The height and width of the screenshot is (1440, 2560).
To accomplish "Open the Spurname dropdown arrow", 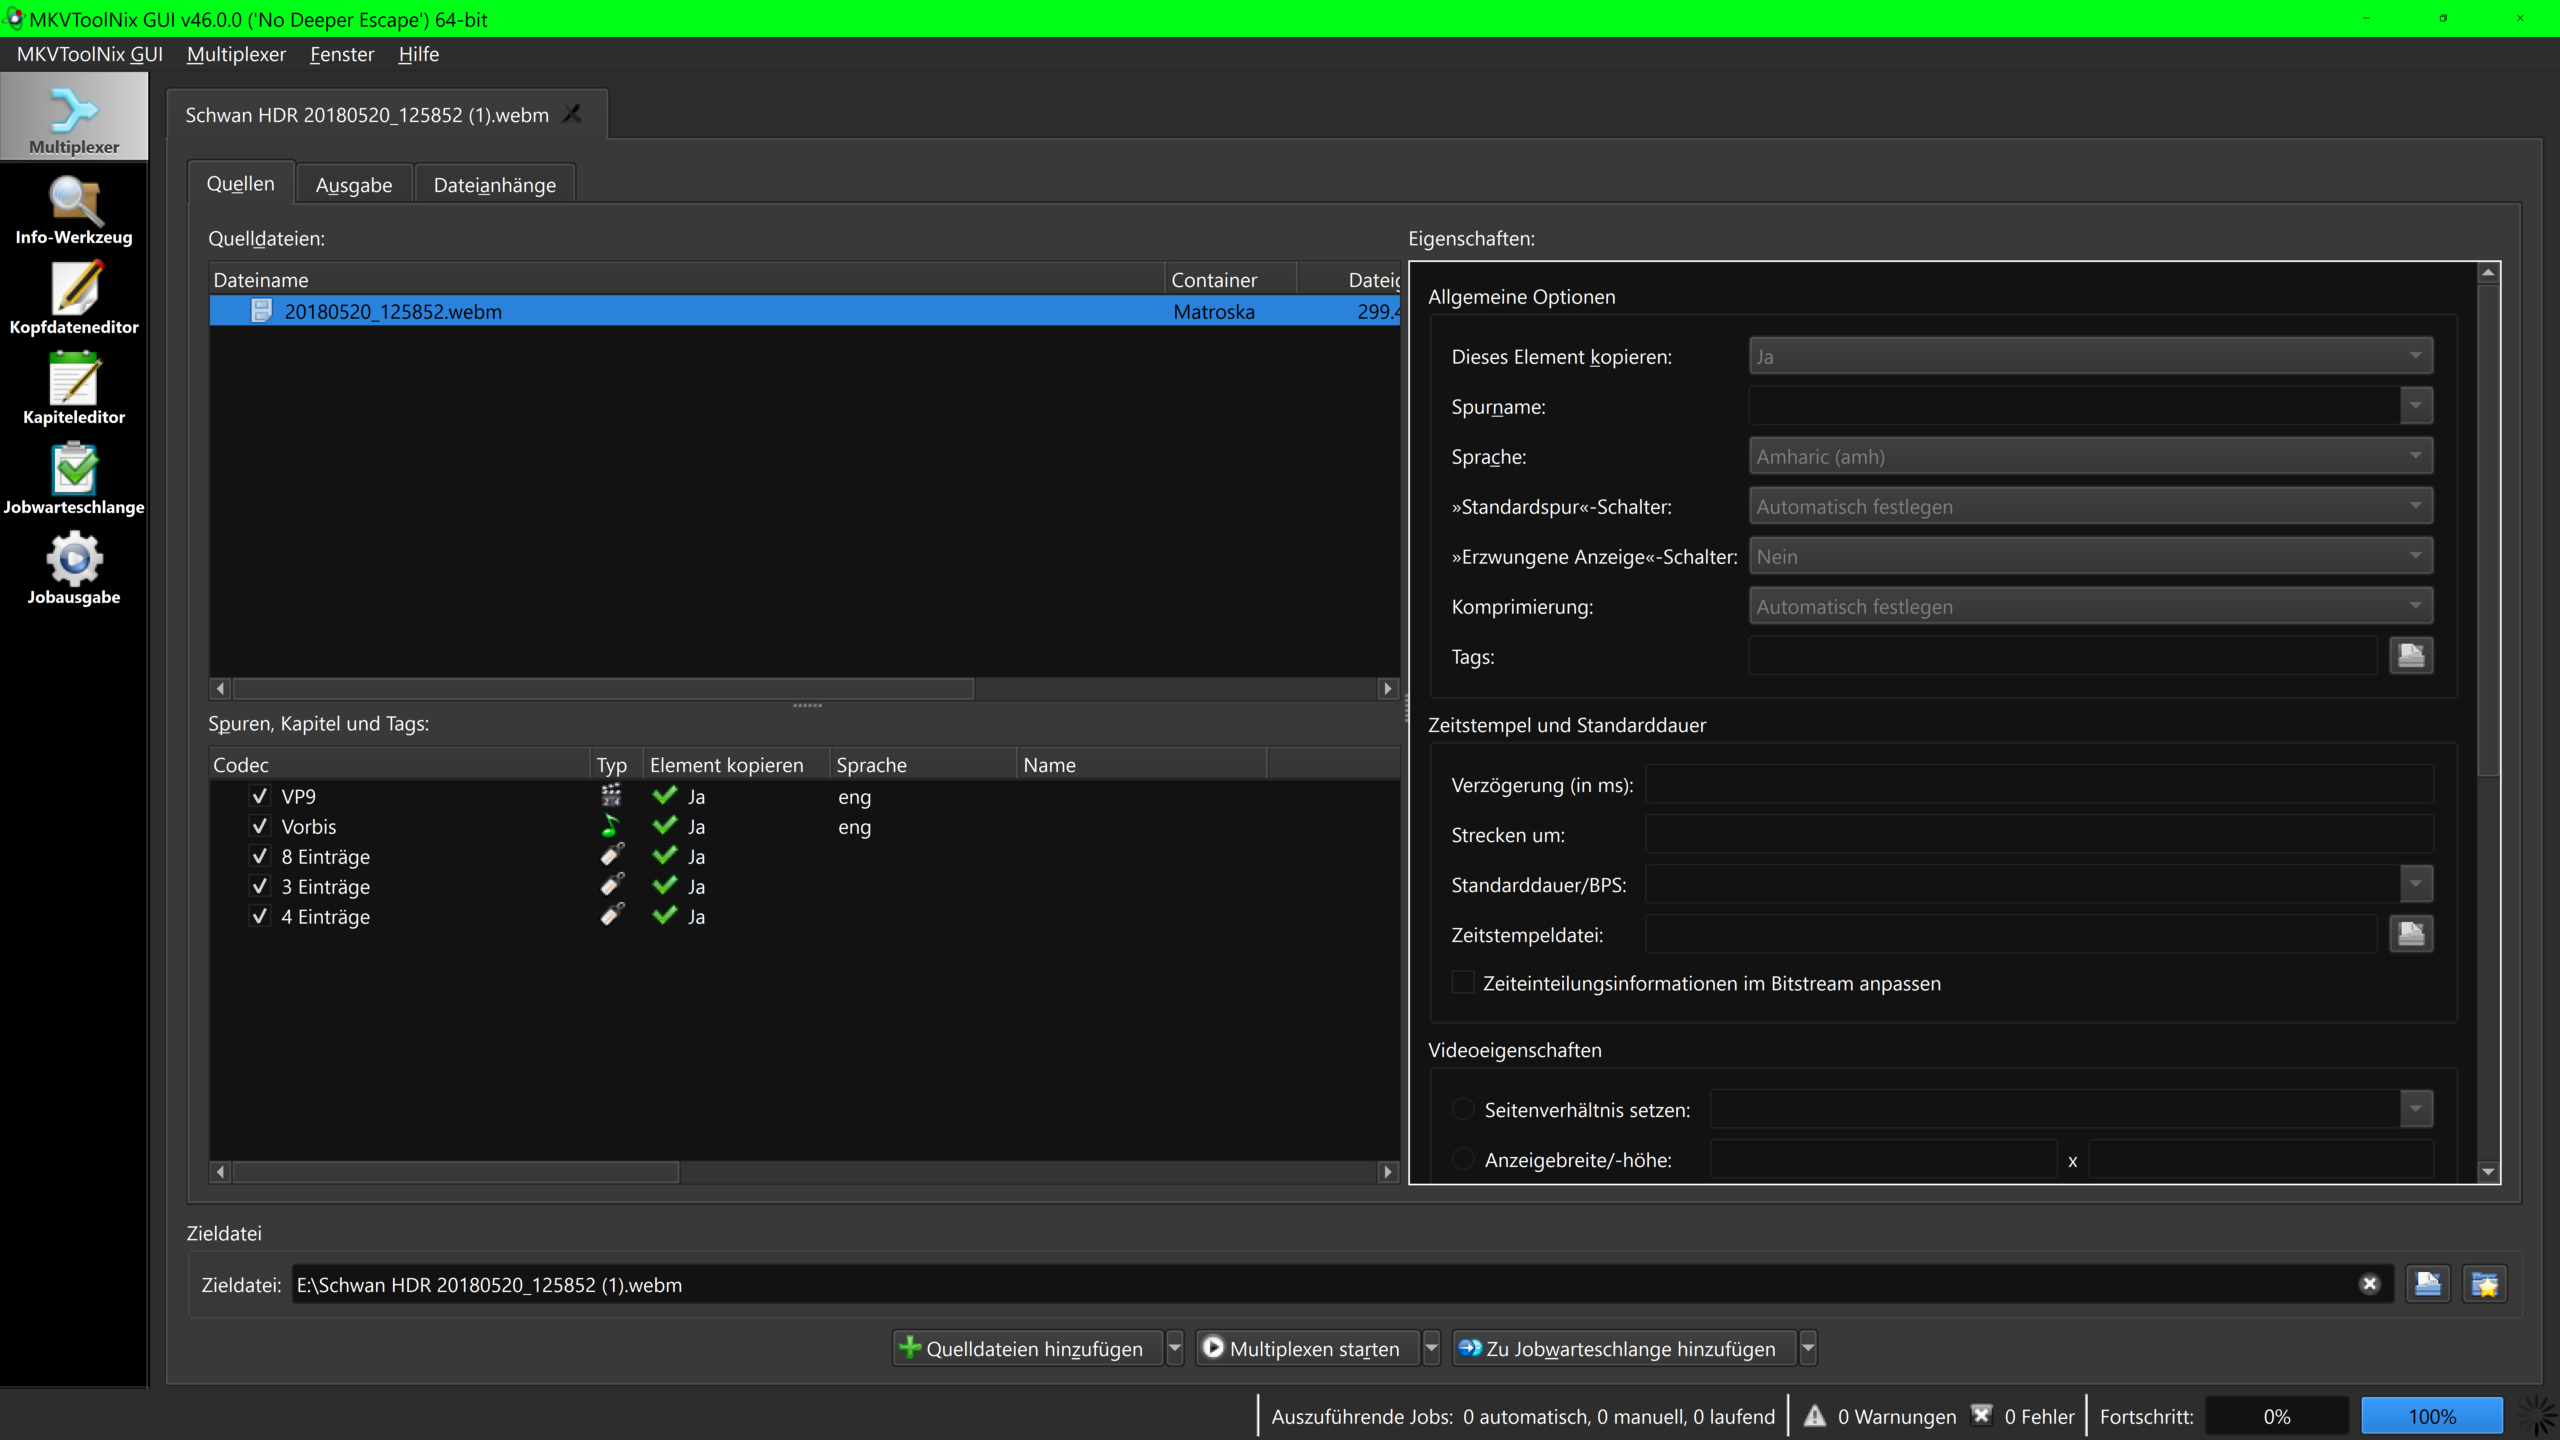I will (x=2416, y=406).
